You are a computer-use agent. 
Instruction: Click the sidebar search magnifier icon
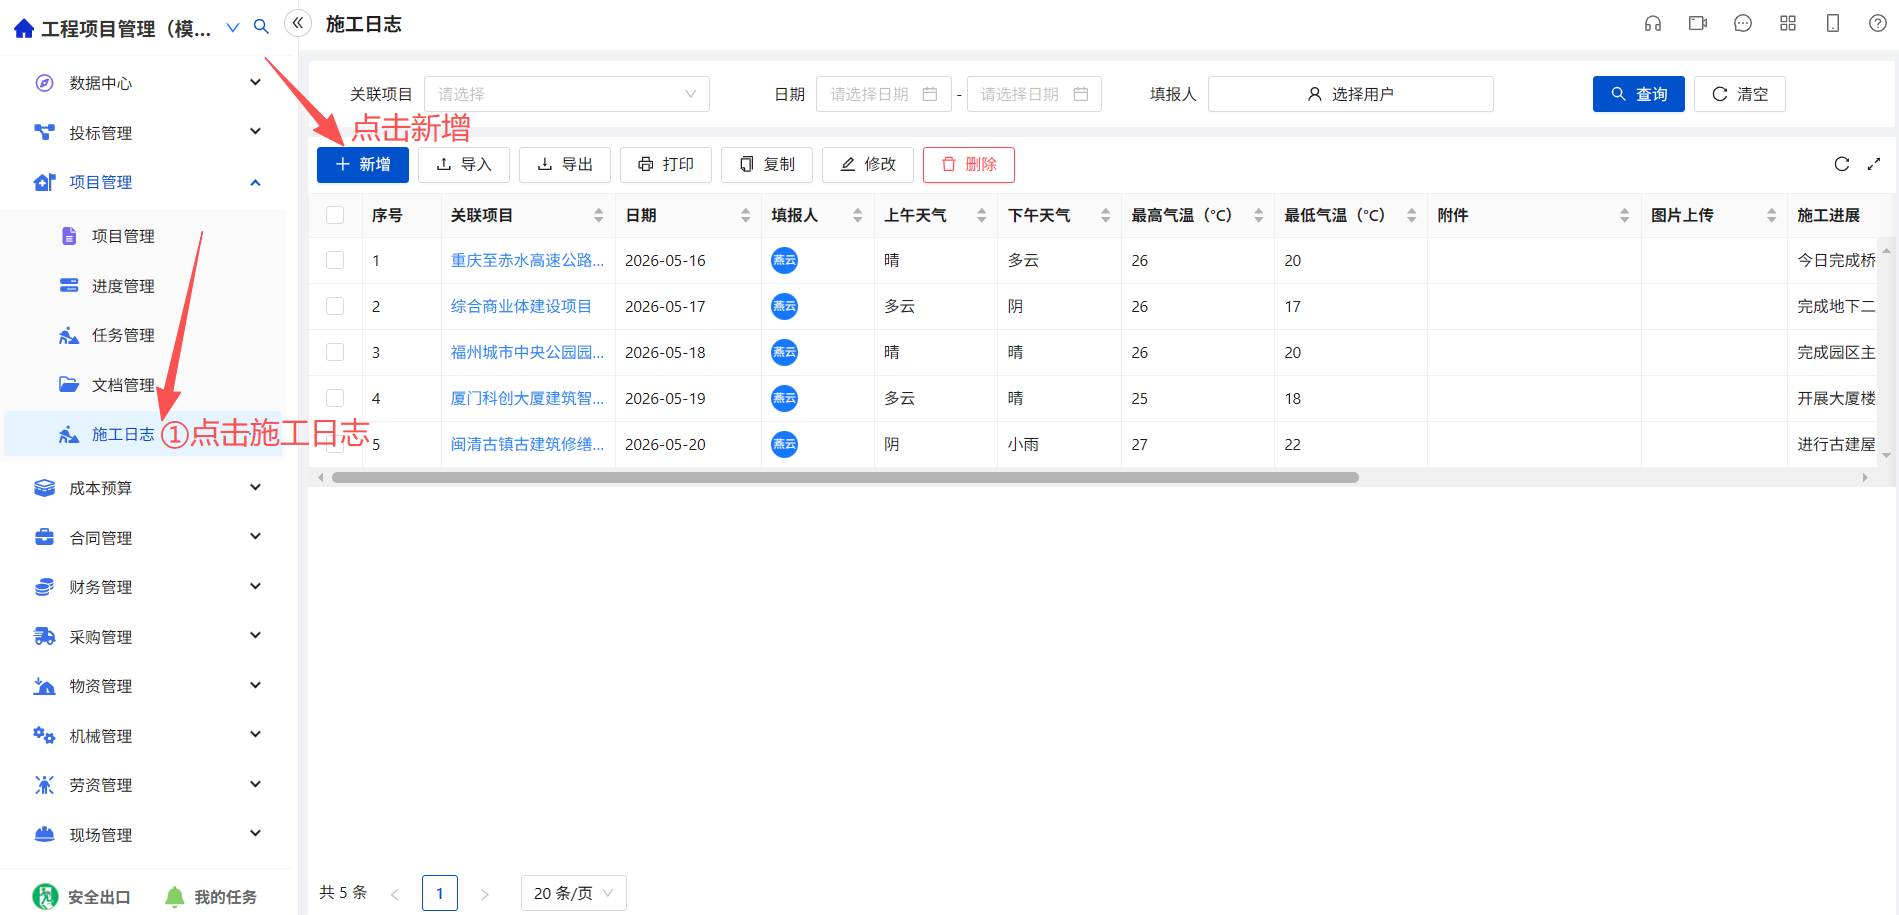[261, 27]
